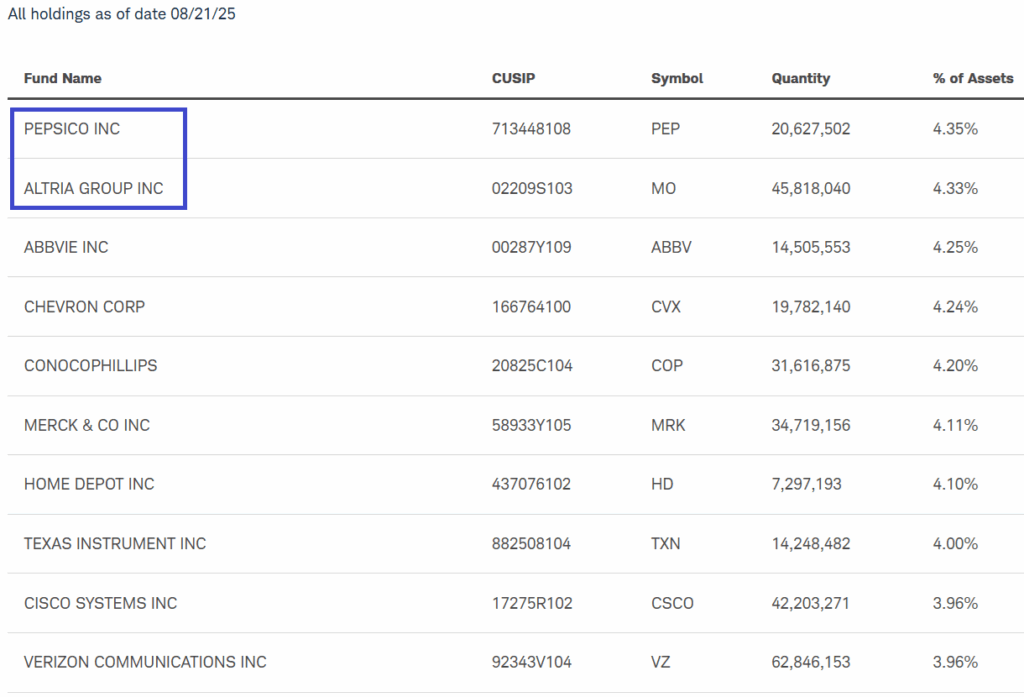The width and height of the screenshot is (1024, 697).
Task: Select the ALTRIA GROUP INC row name
Action: pos(93,188)
